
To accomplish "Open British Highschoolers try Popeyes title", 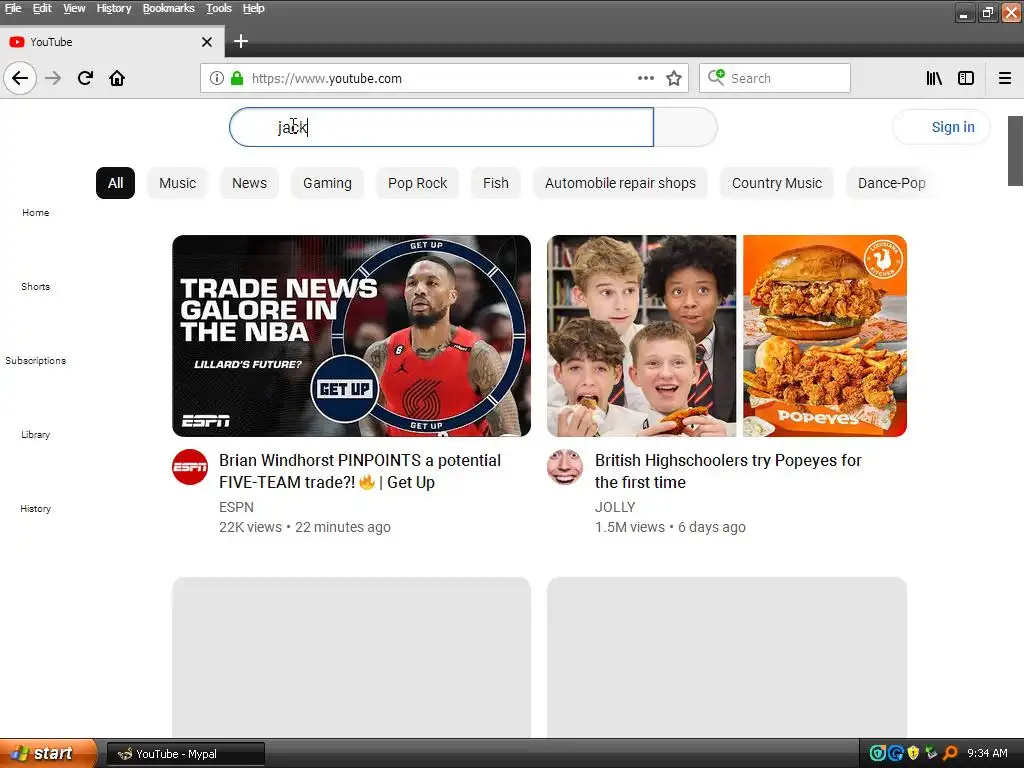I will (728, 472).
